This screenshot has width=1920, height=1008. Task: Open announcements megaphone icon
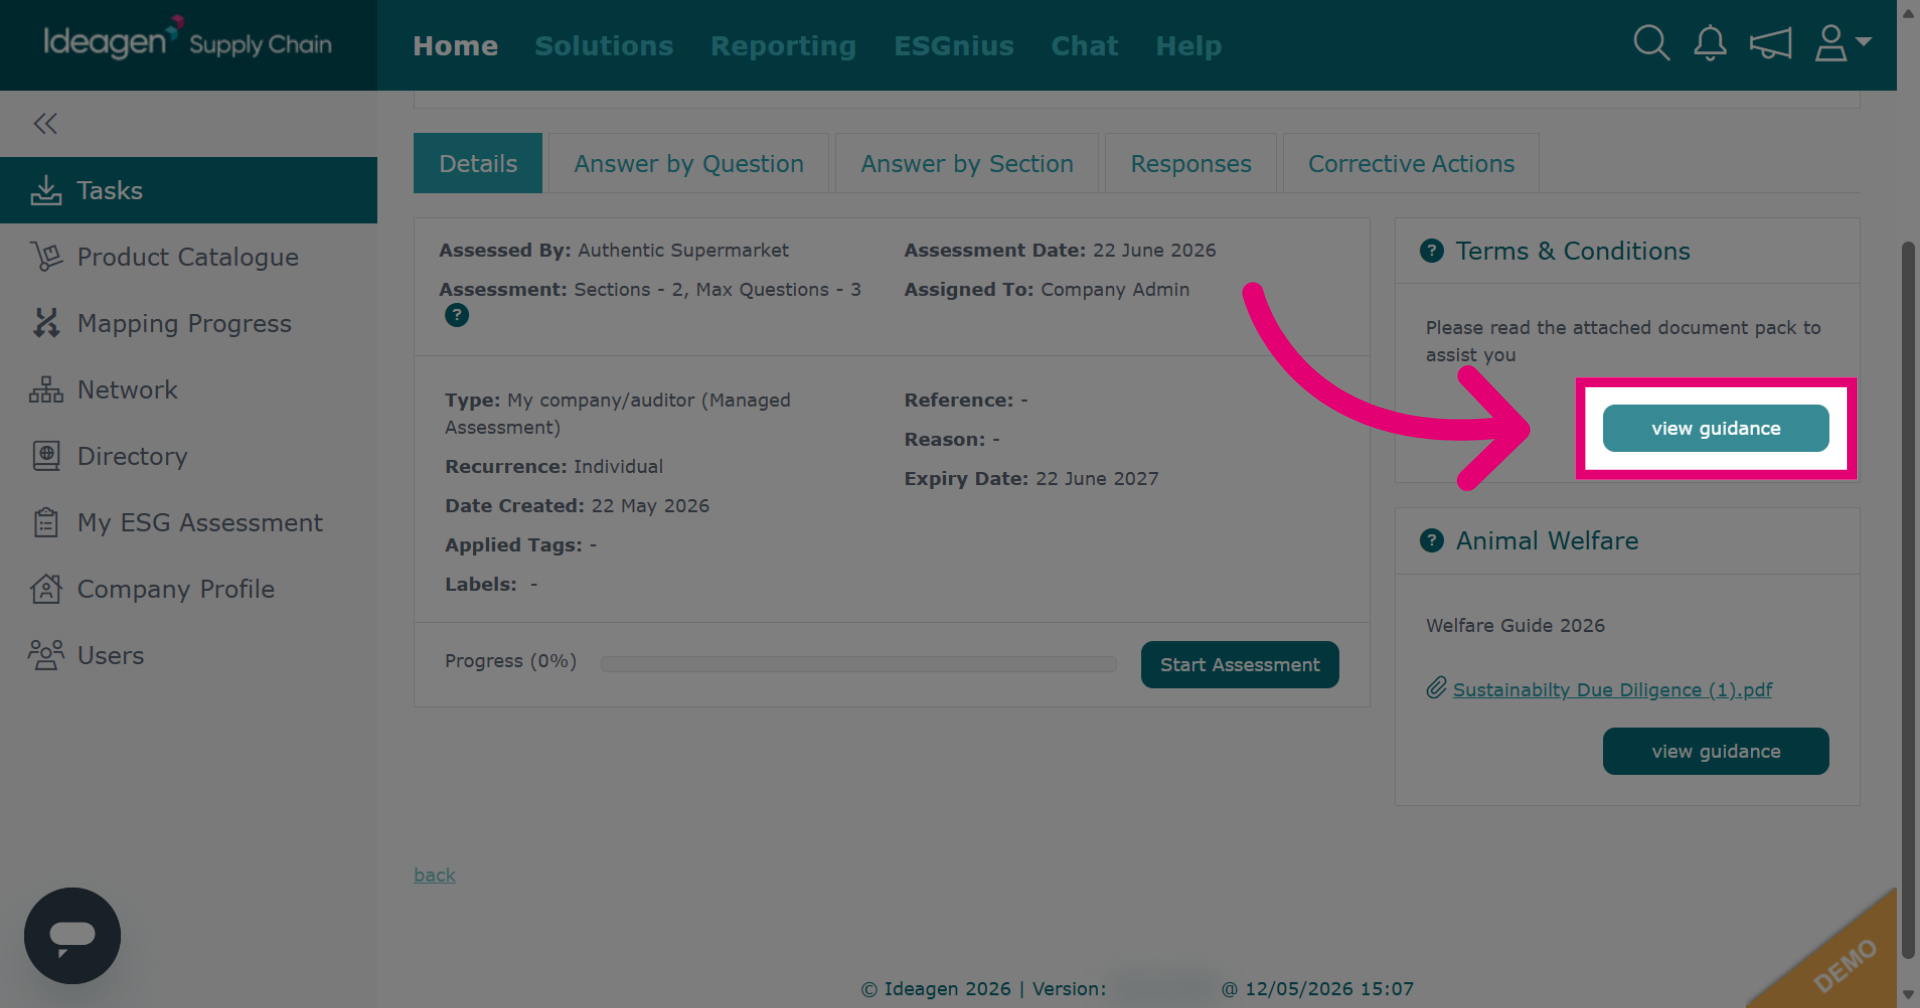point(1770,43)
